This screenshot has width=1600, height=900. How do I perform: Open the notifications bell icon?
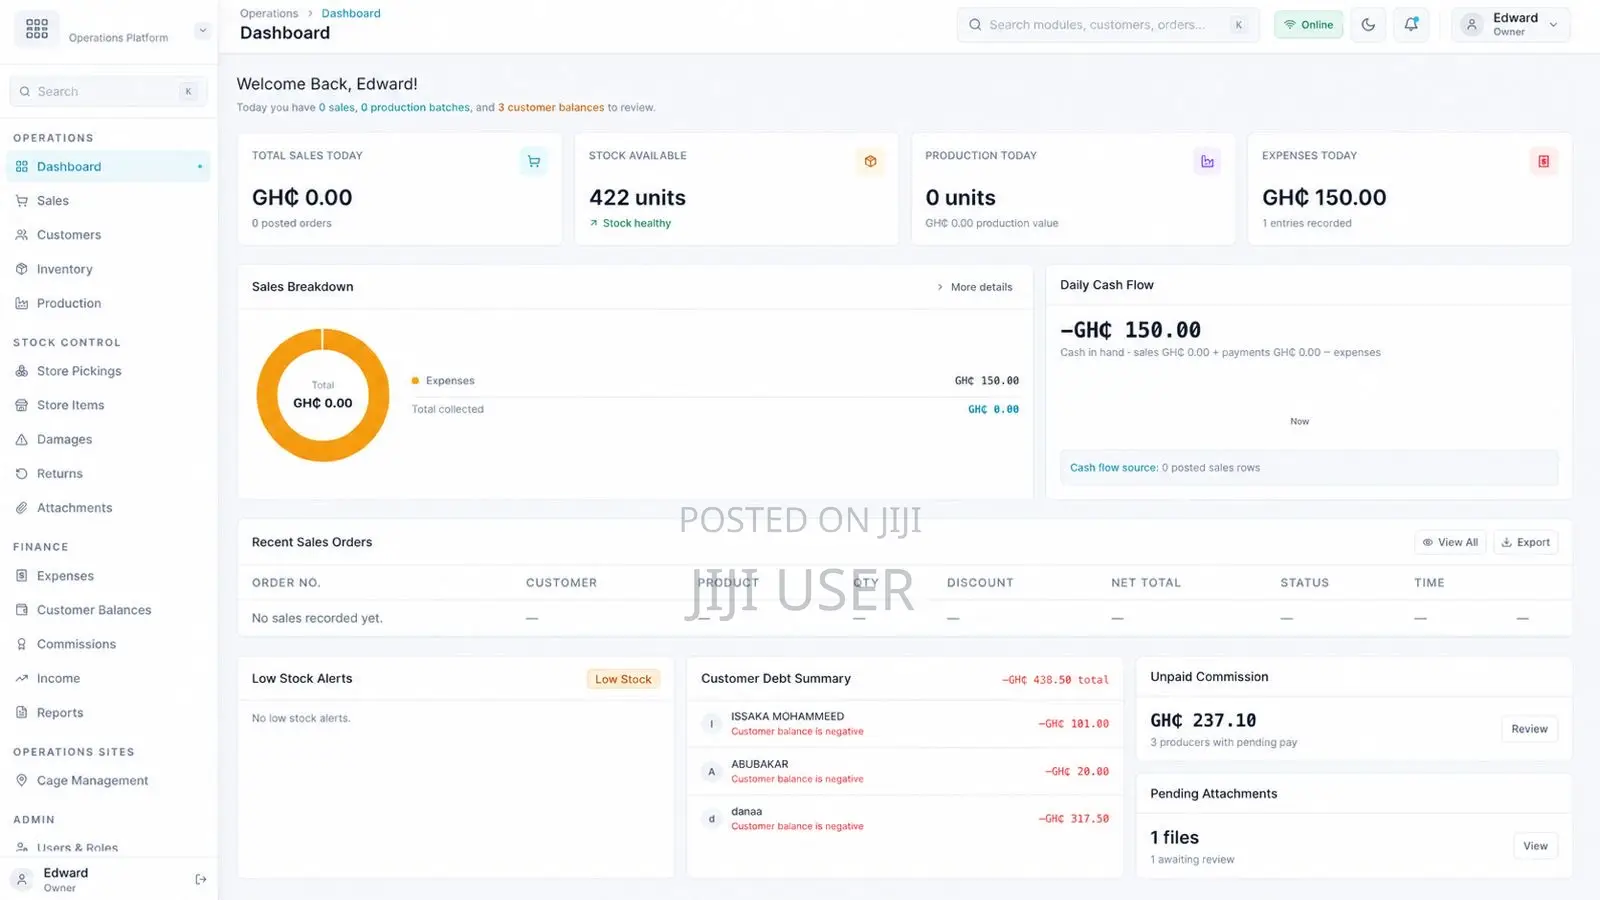(1411, 25)
